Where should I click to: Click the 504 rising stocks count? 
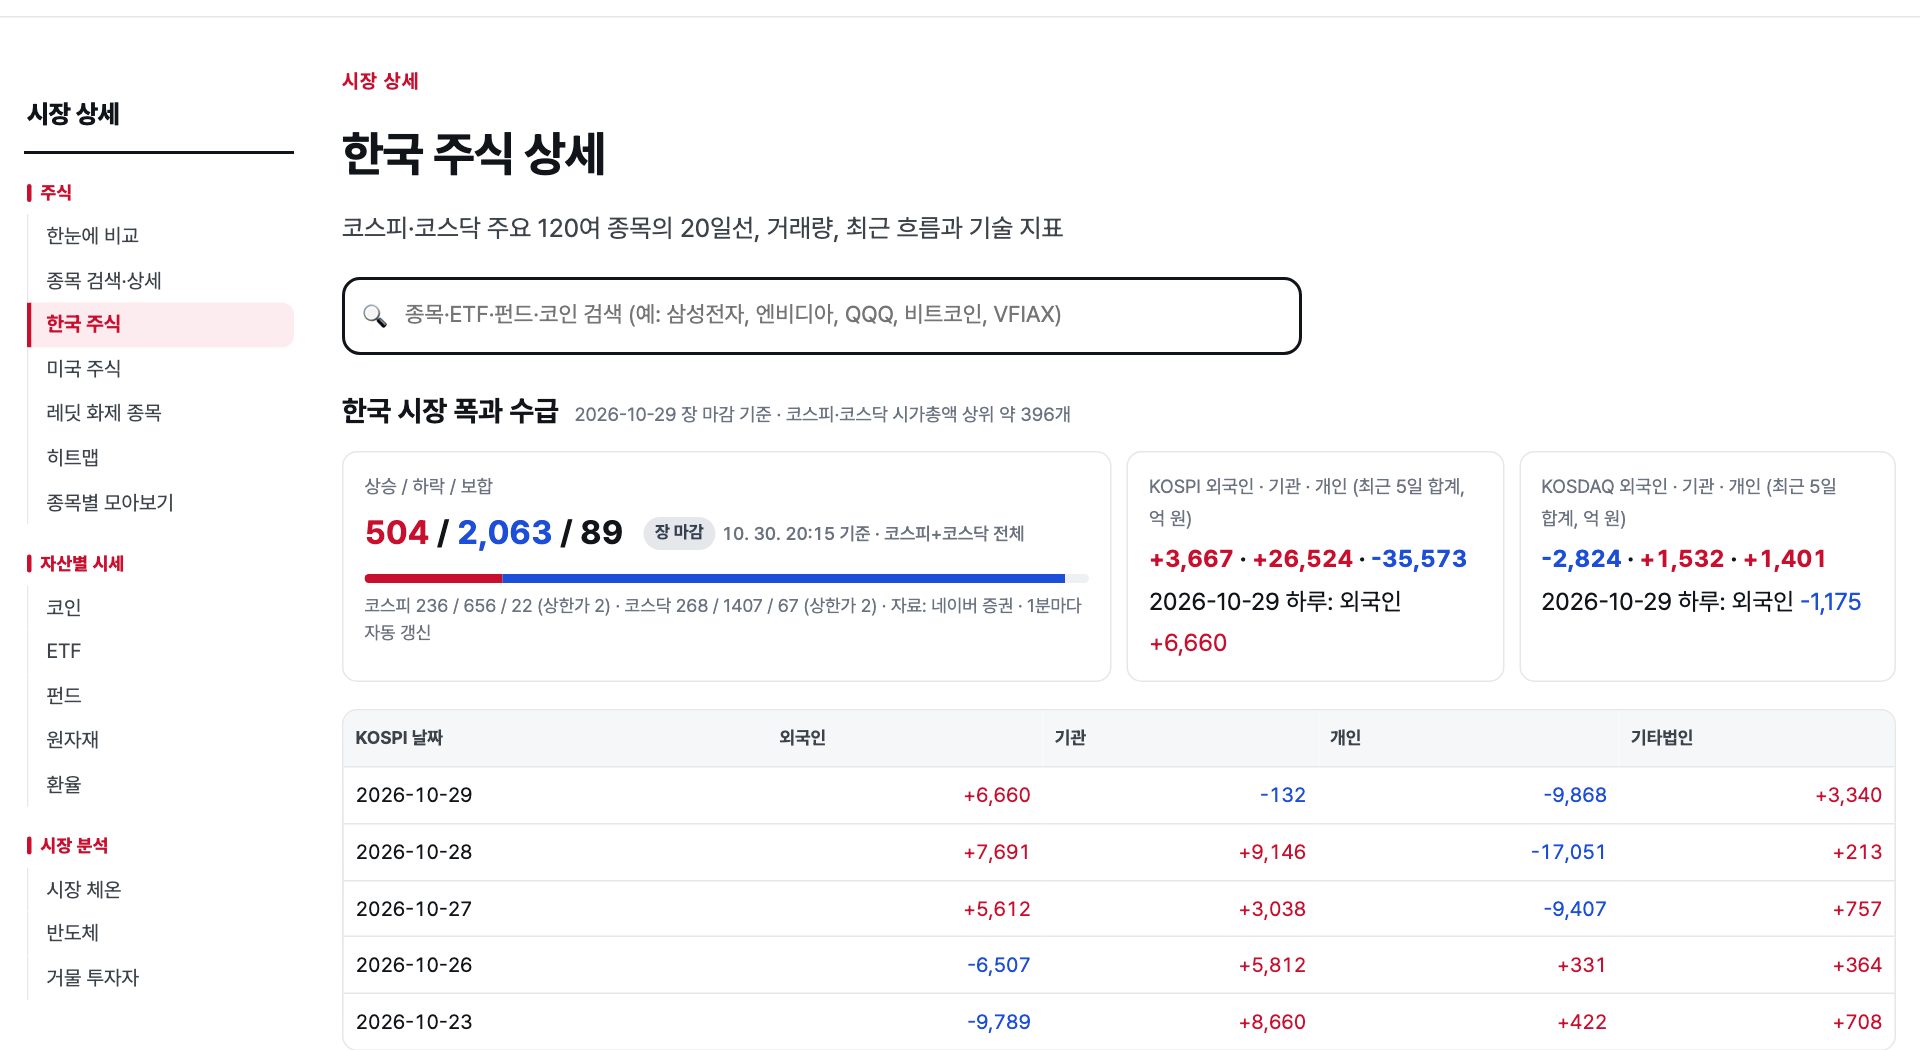tap(396, 532)
